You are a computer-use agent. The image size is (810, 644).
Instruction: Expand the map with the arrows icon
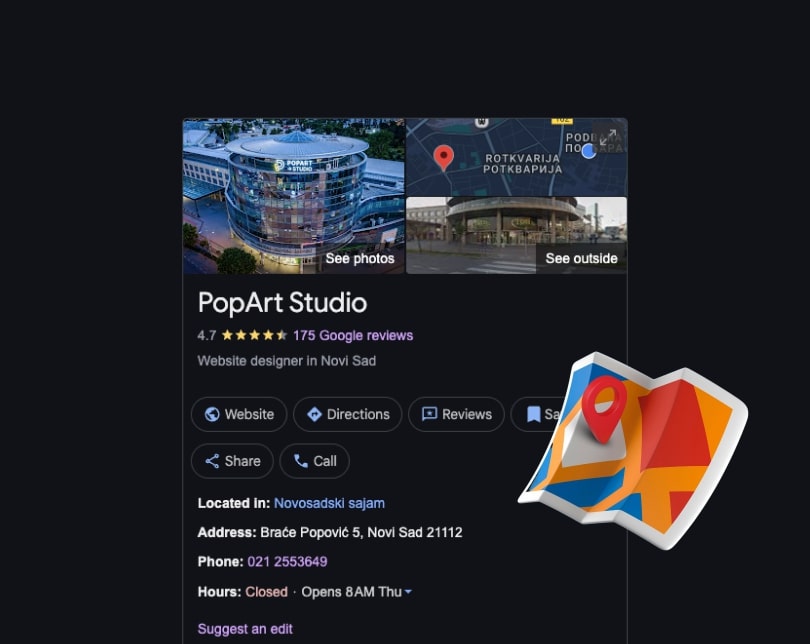click(x=608, y=136)
